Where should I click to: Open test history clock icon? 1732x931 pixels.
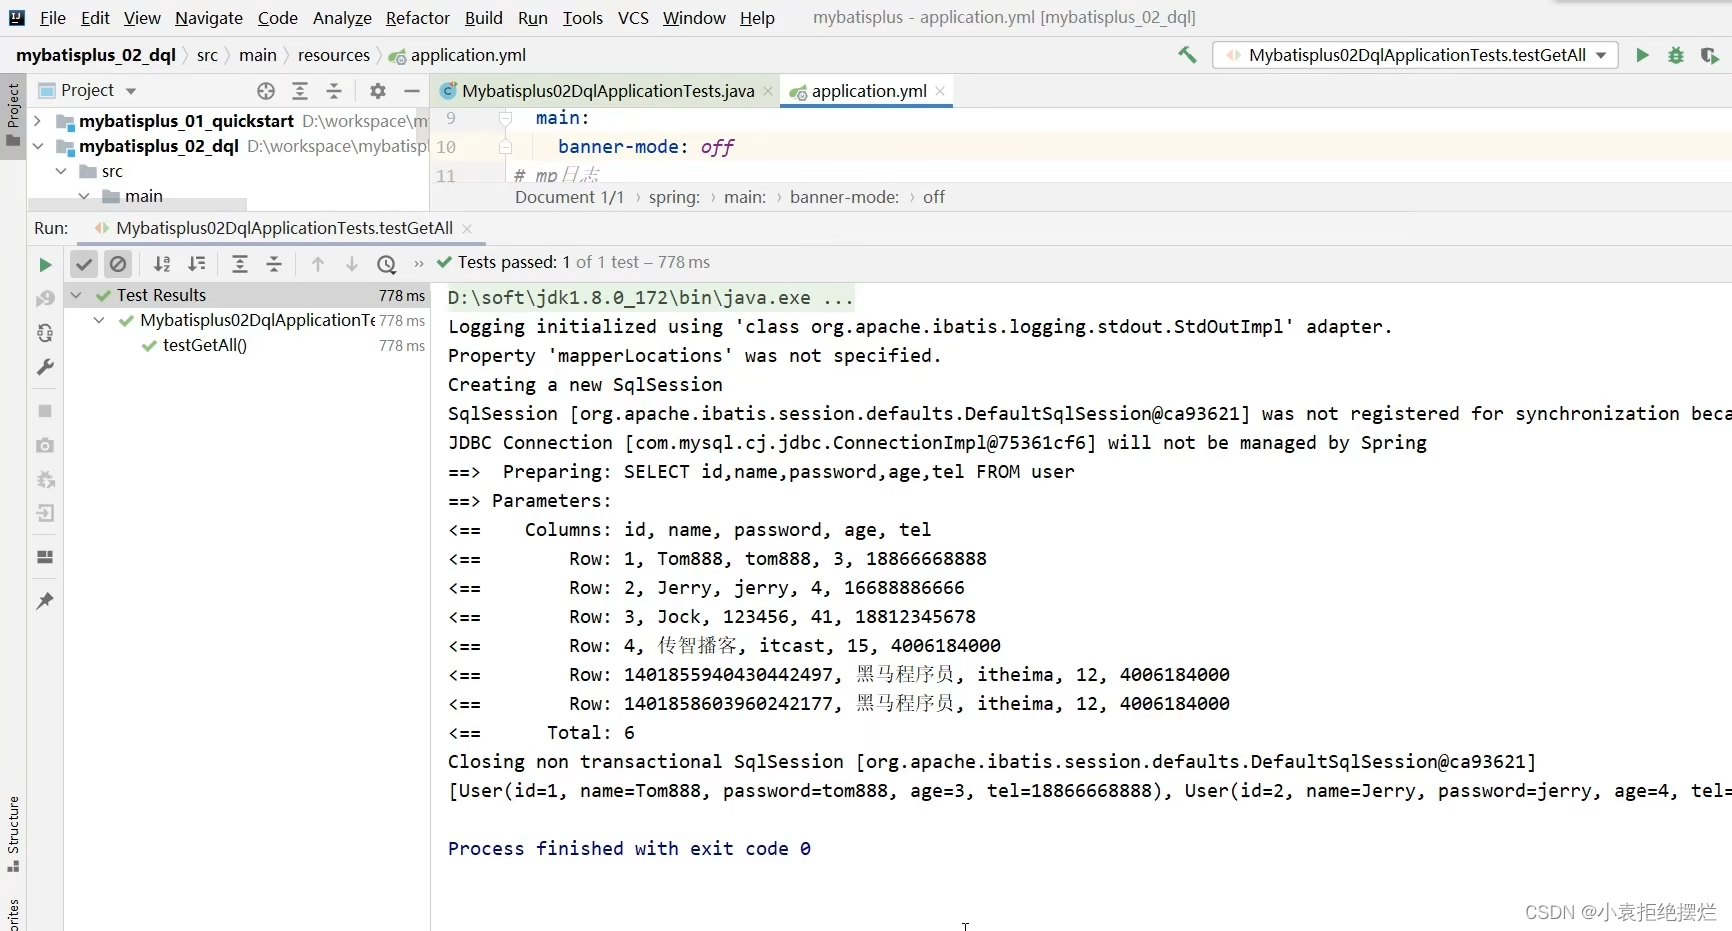click(387, 264)
